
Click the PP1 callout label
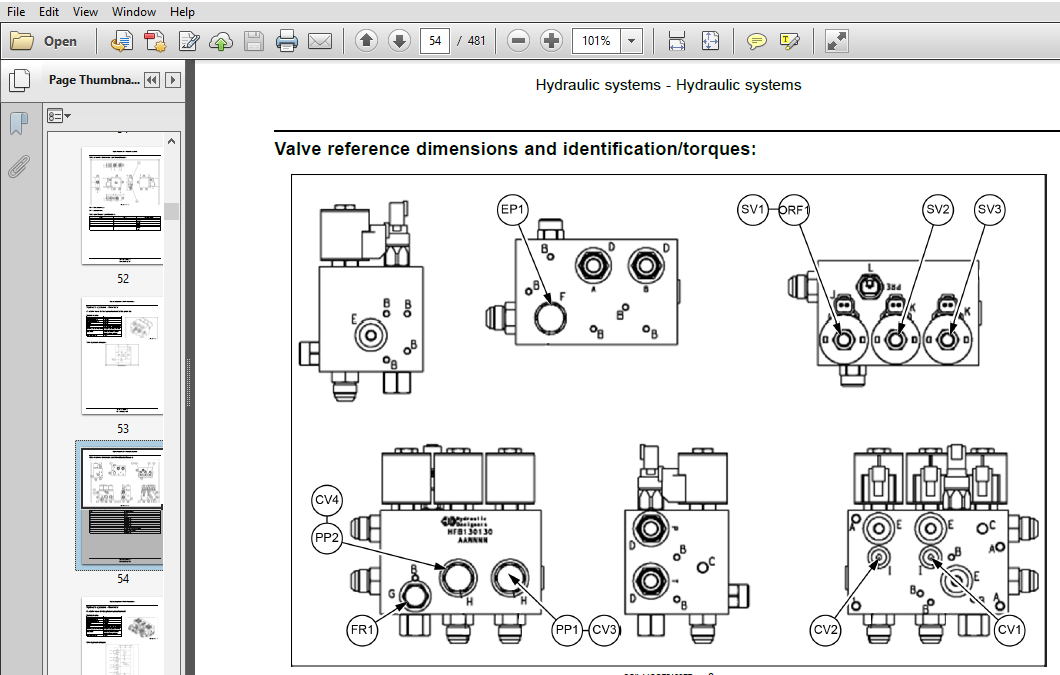pyautogui.click(x=567, y=630)
